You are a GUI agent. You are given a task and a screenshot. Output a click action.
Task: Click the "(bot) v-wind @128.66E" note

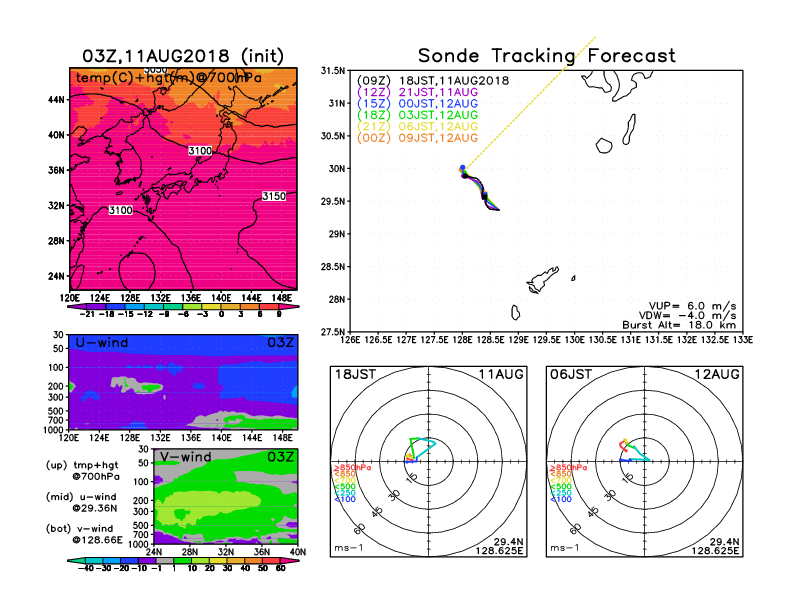pyautogui.click(x=84, y=534)
